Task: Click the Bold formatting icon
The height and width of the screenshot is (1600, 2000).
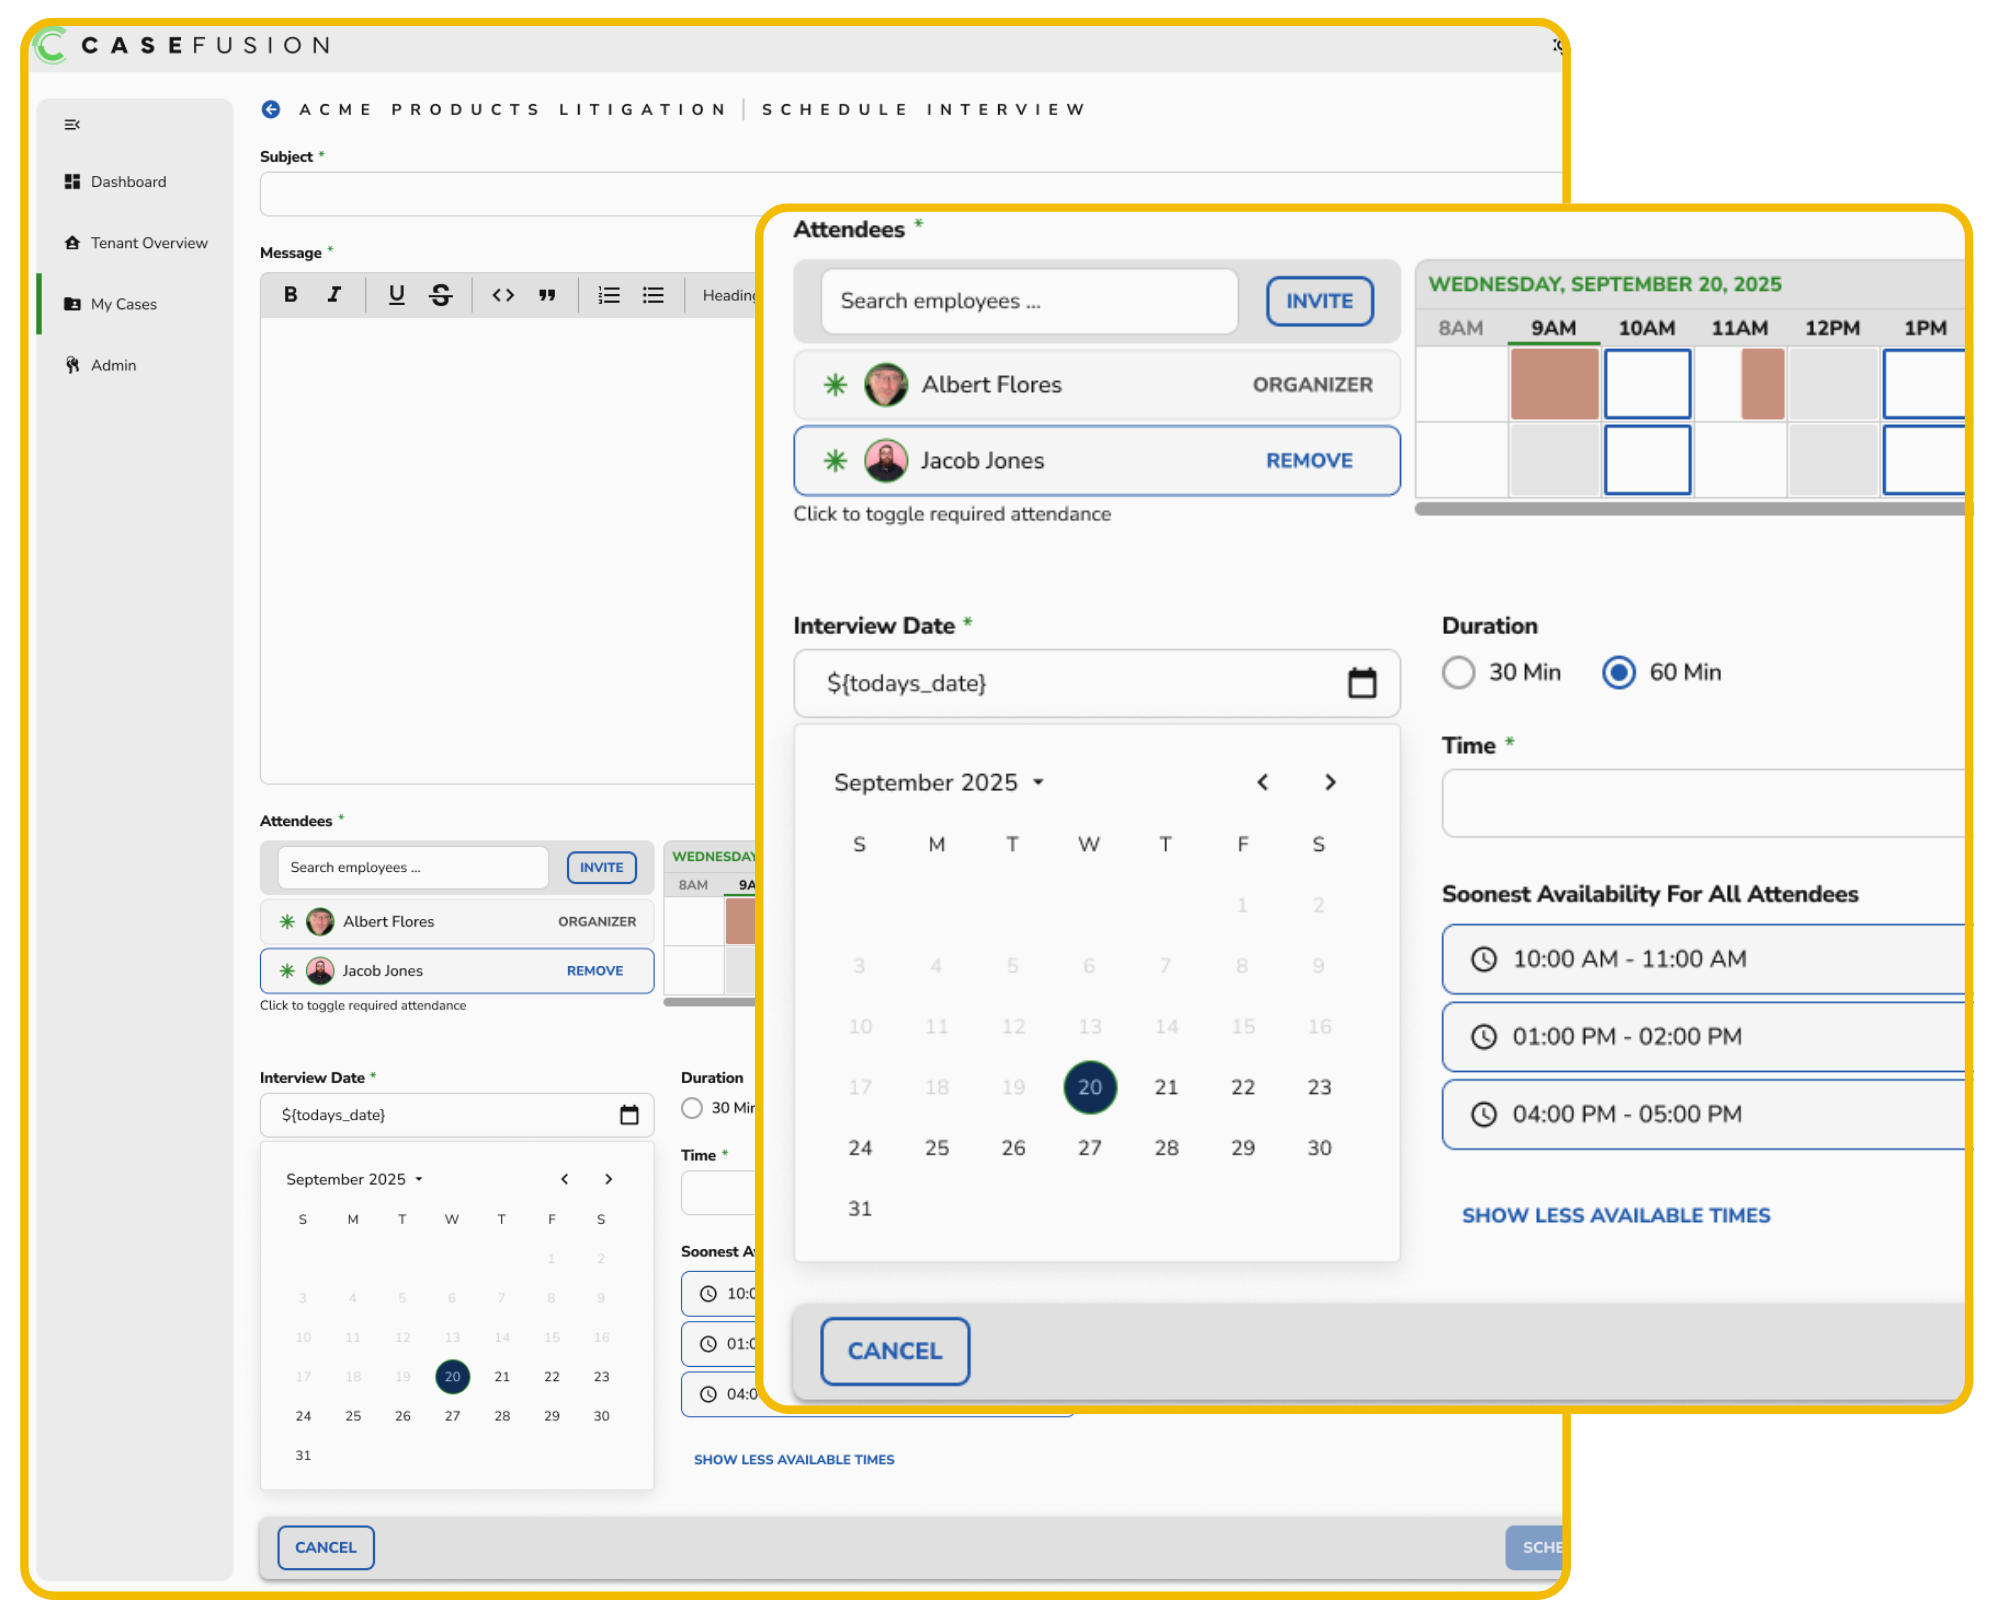Action: tap(291, 294)
